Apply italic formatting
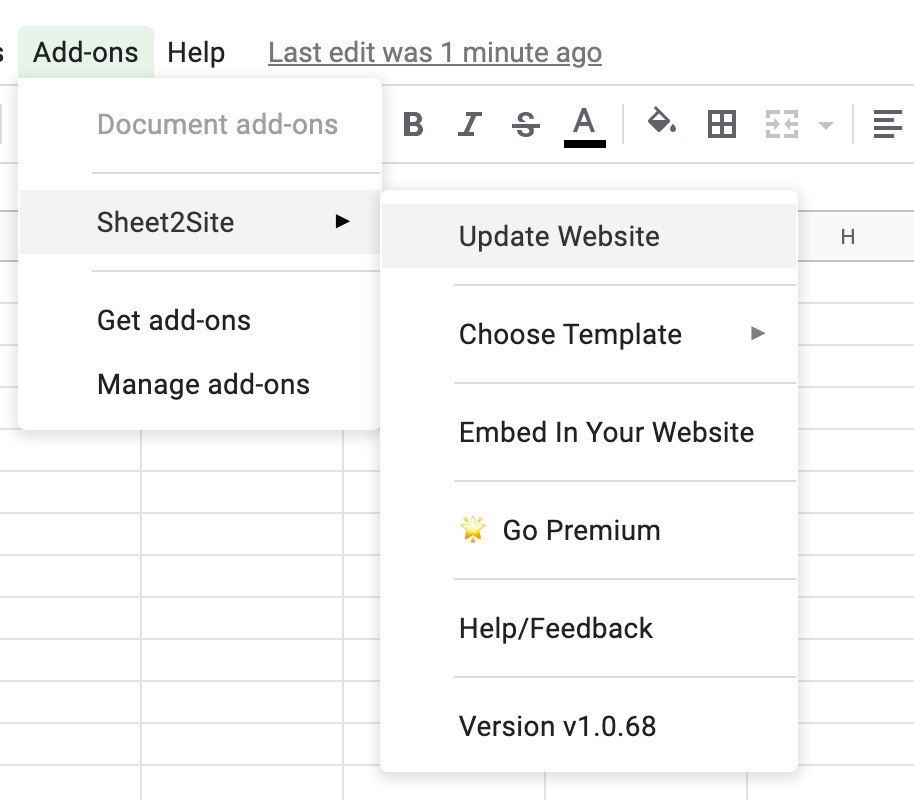 (x=469, y=125)
